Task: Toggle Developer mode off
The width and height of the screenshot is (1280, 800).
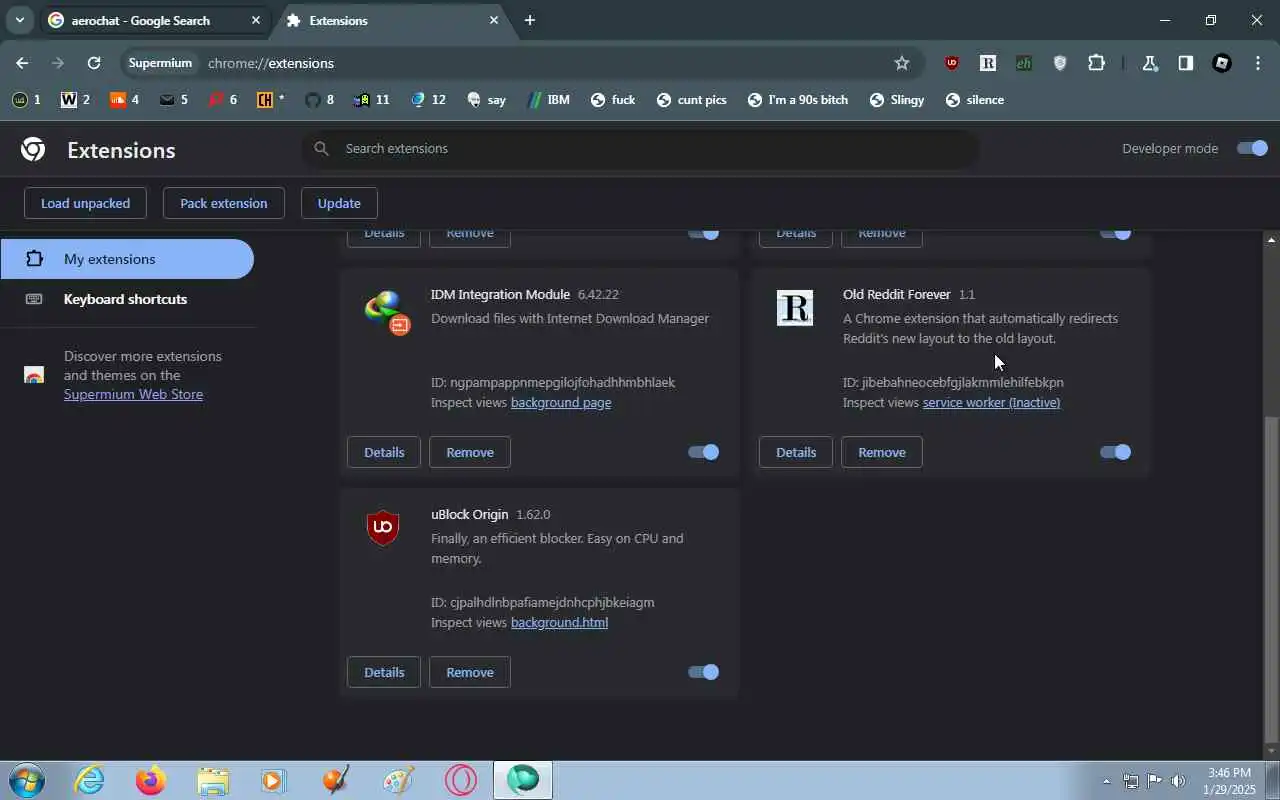Action: [x=1252, y=148]
